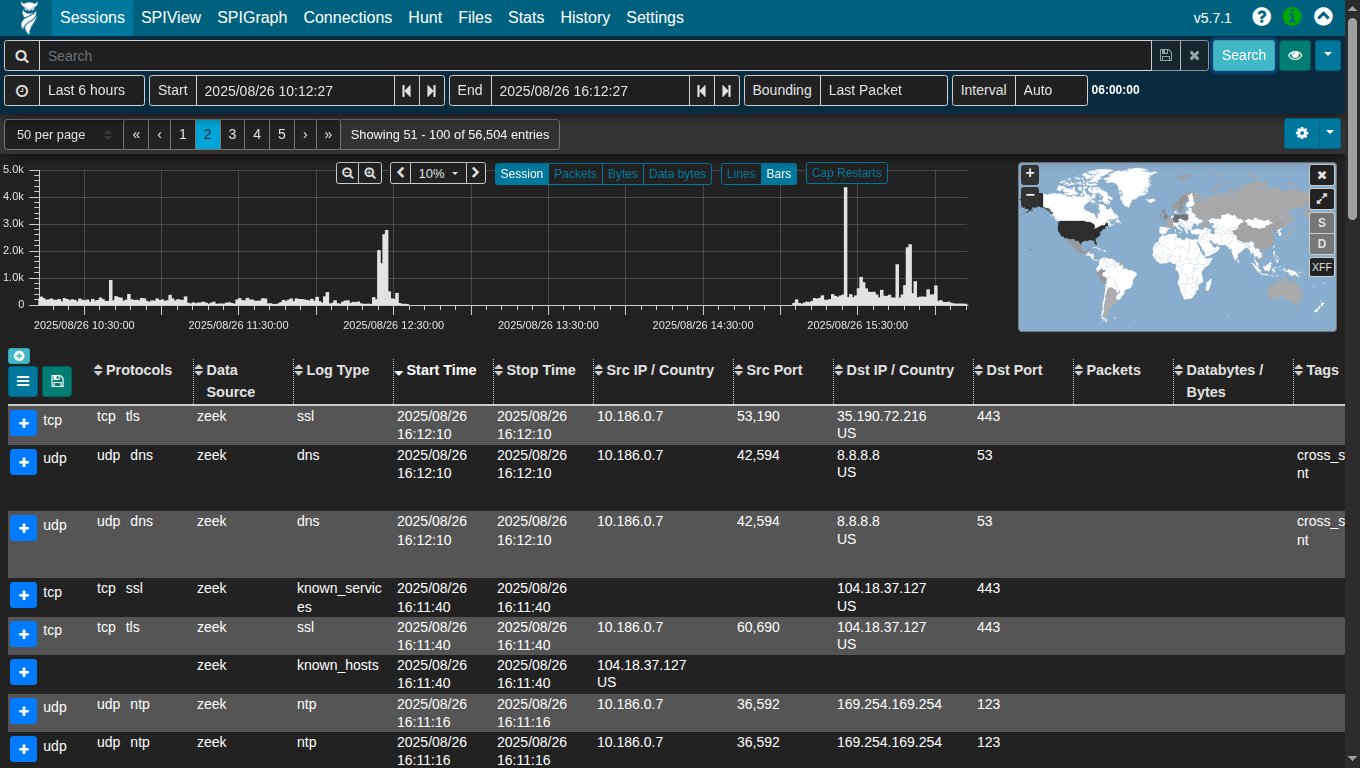Open the 50 per page dropdown
The width and height of the screenshot is (1360, 768).
pos(63,134)
